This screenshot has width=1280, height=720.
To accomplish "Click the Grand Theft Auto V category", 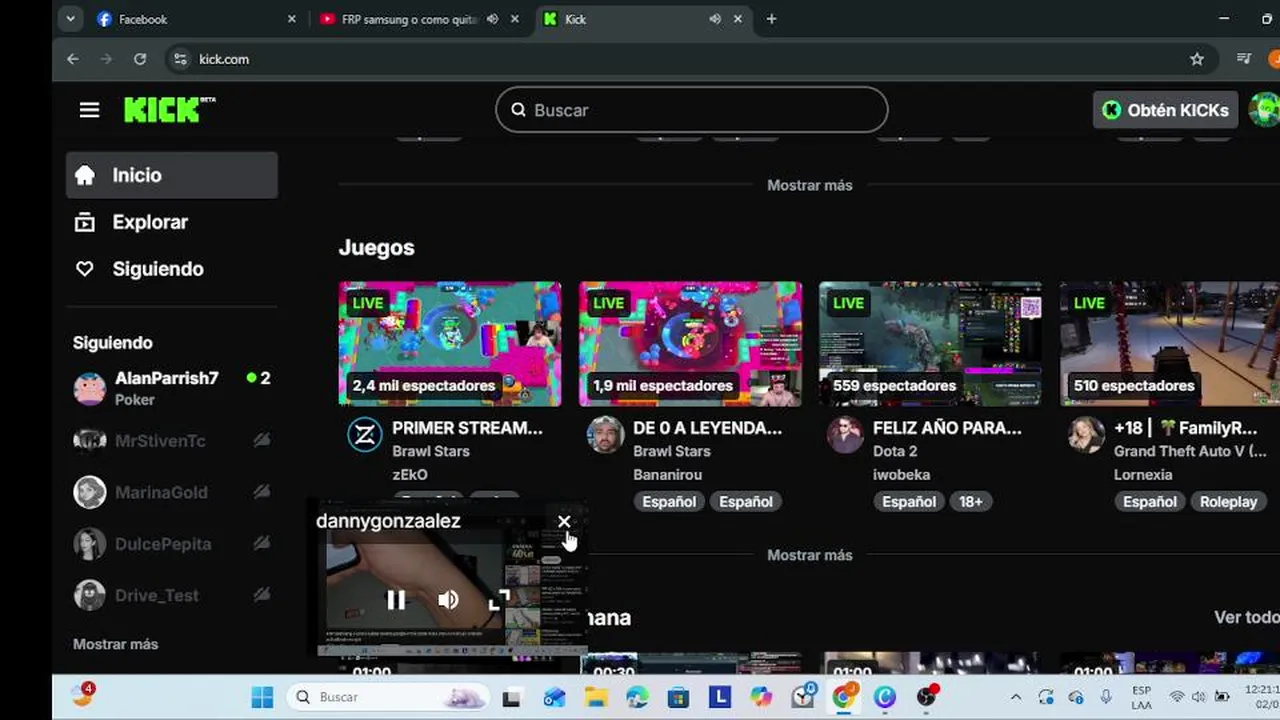I will pyautogui.click(x=1190, y=451).
